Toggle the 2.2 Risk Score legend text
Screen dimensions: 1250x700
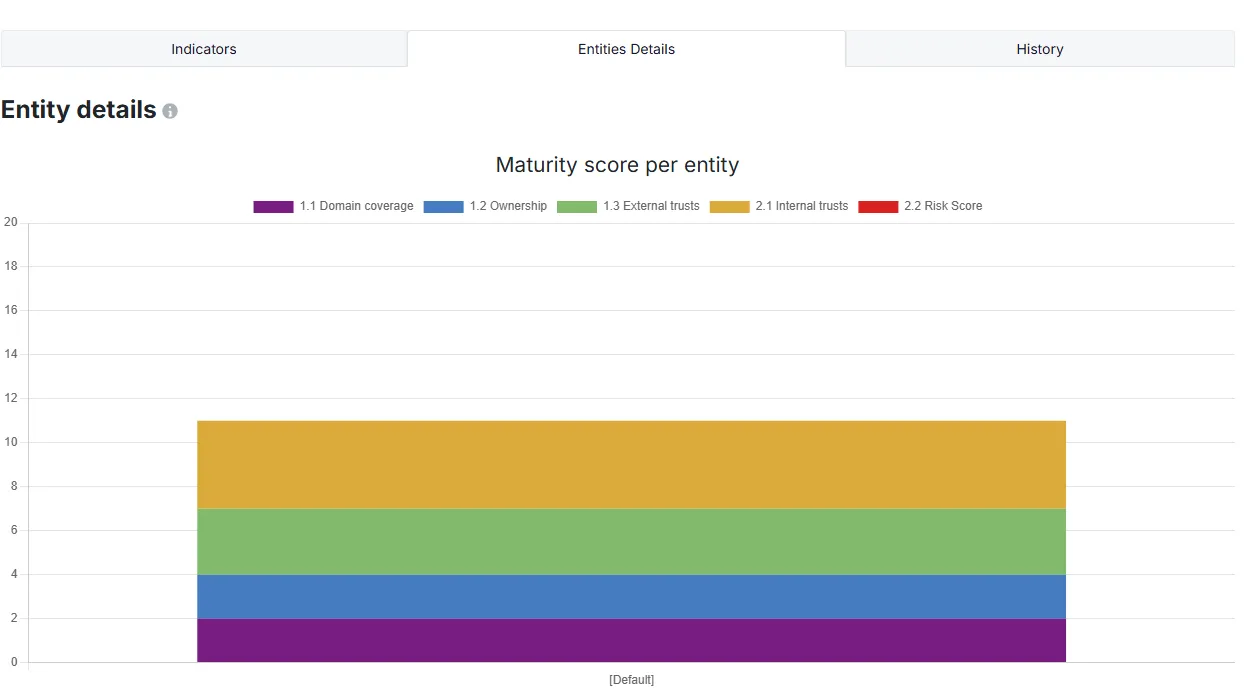click(x=943, y=206)
